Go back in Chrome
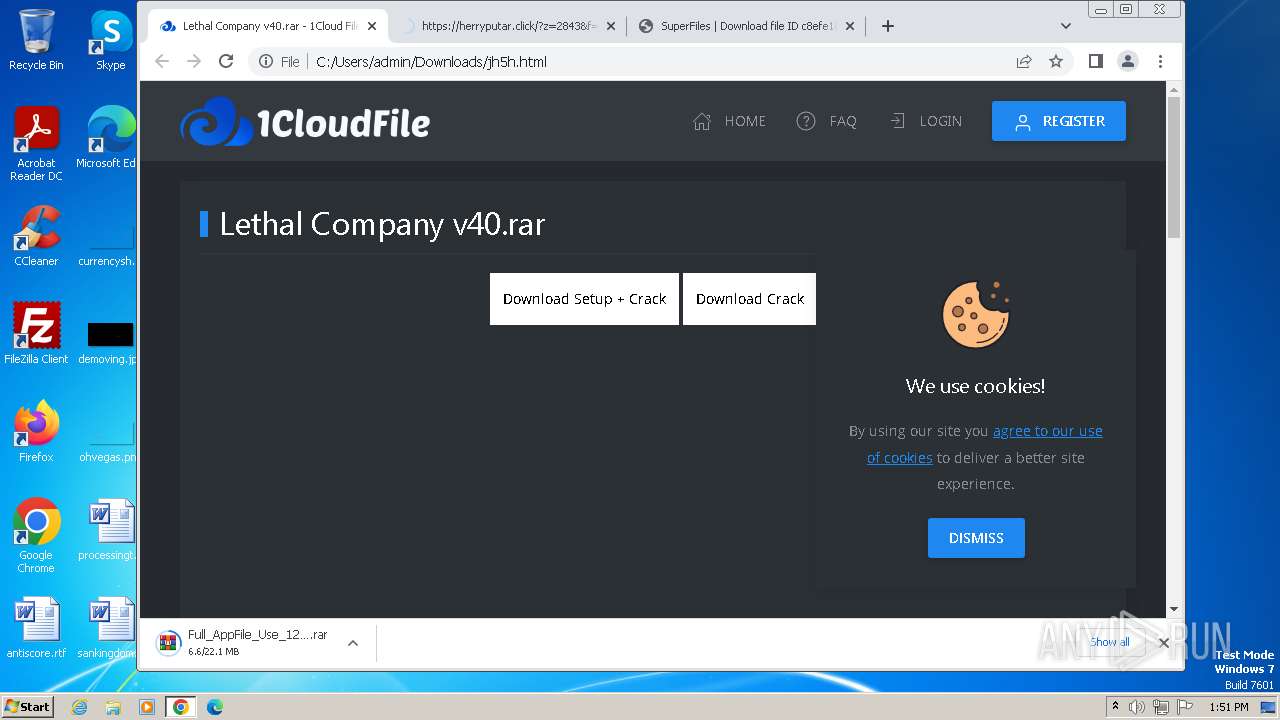The image size is (1280, 720). point(162,61)
